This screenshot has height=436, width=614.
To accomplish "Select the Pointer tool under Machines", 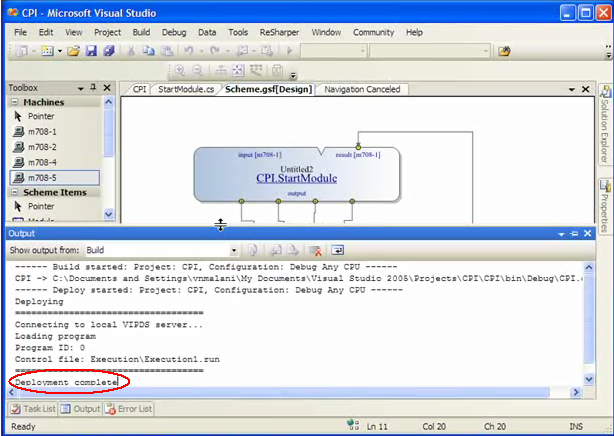I will pos(41,116).
